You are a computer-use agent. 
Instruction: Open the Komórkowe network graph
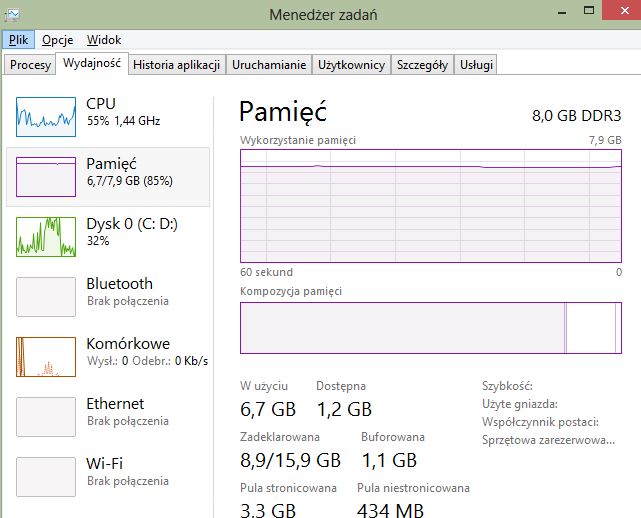46,357
